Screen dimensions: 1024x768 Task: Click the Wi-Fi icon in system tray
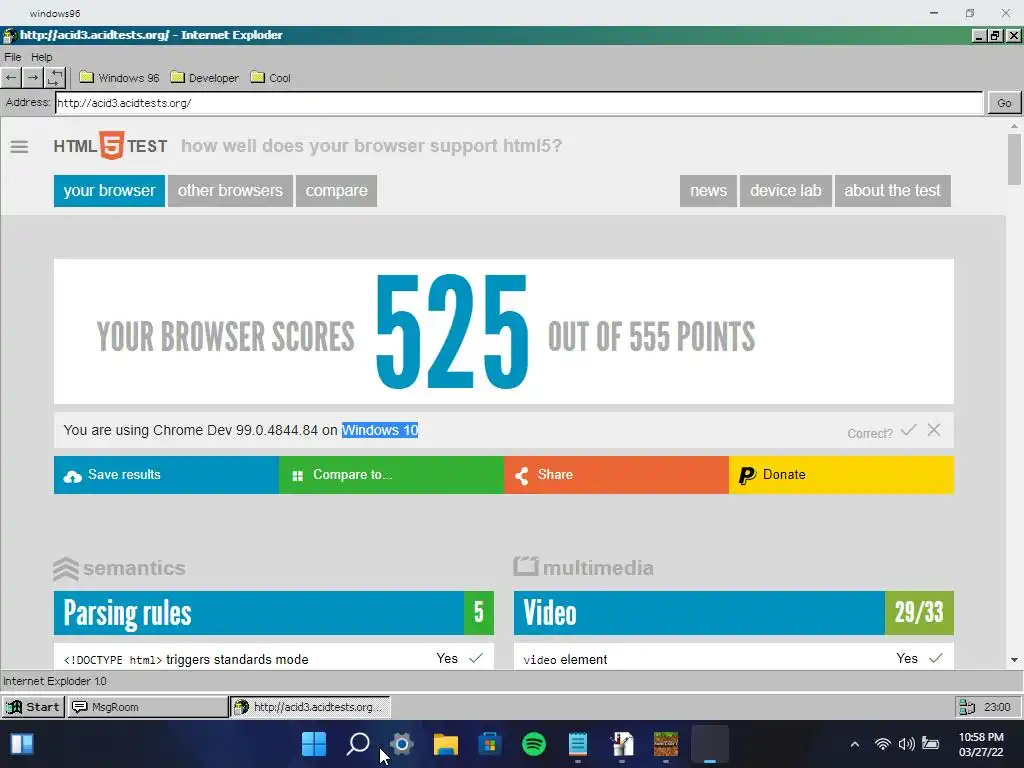coord(883,744)
